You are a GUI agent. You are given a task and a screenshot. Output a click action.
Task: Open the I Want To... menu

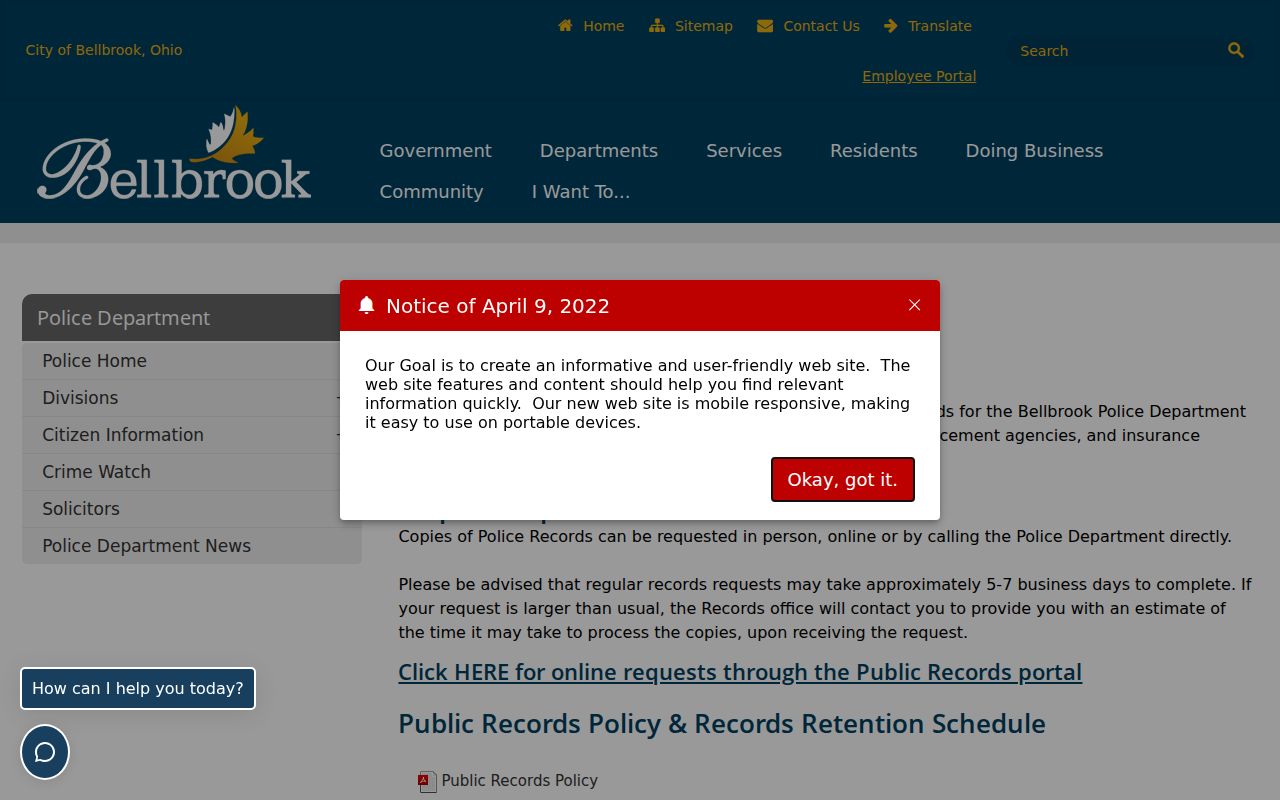pyautogui.click(x=581, y=191)
